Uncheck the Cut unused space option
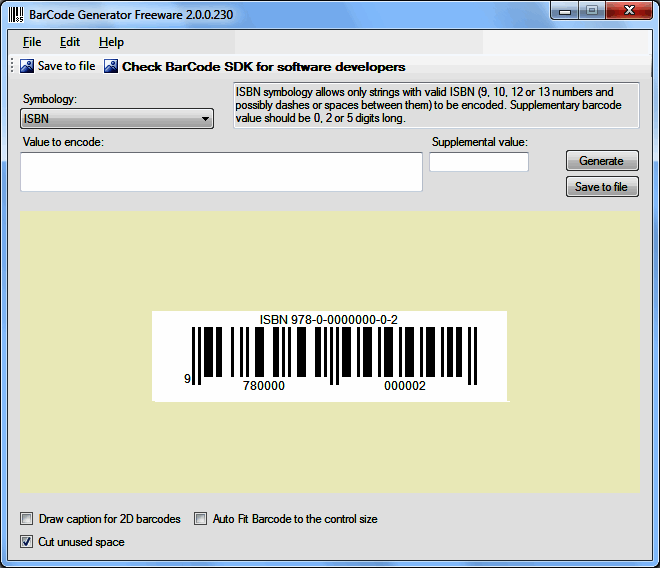660x568 pixels. pyautogui.click(x=27, y=541)
